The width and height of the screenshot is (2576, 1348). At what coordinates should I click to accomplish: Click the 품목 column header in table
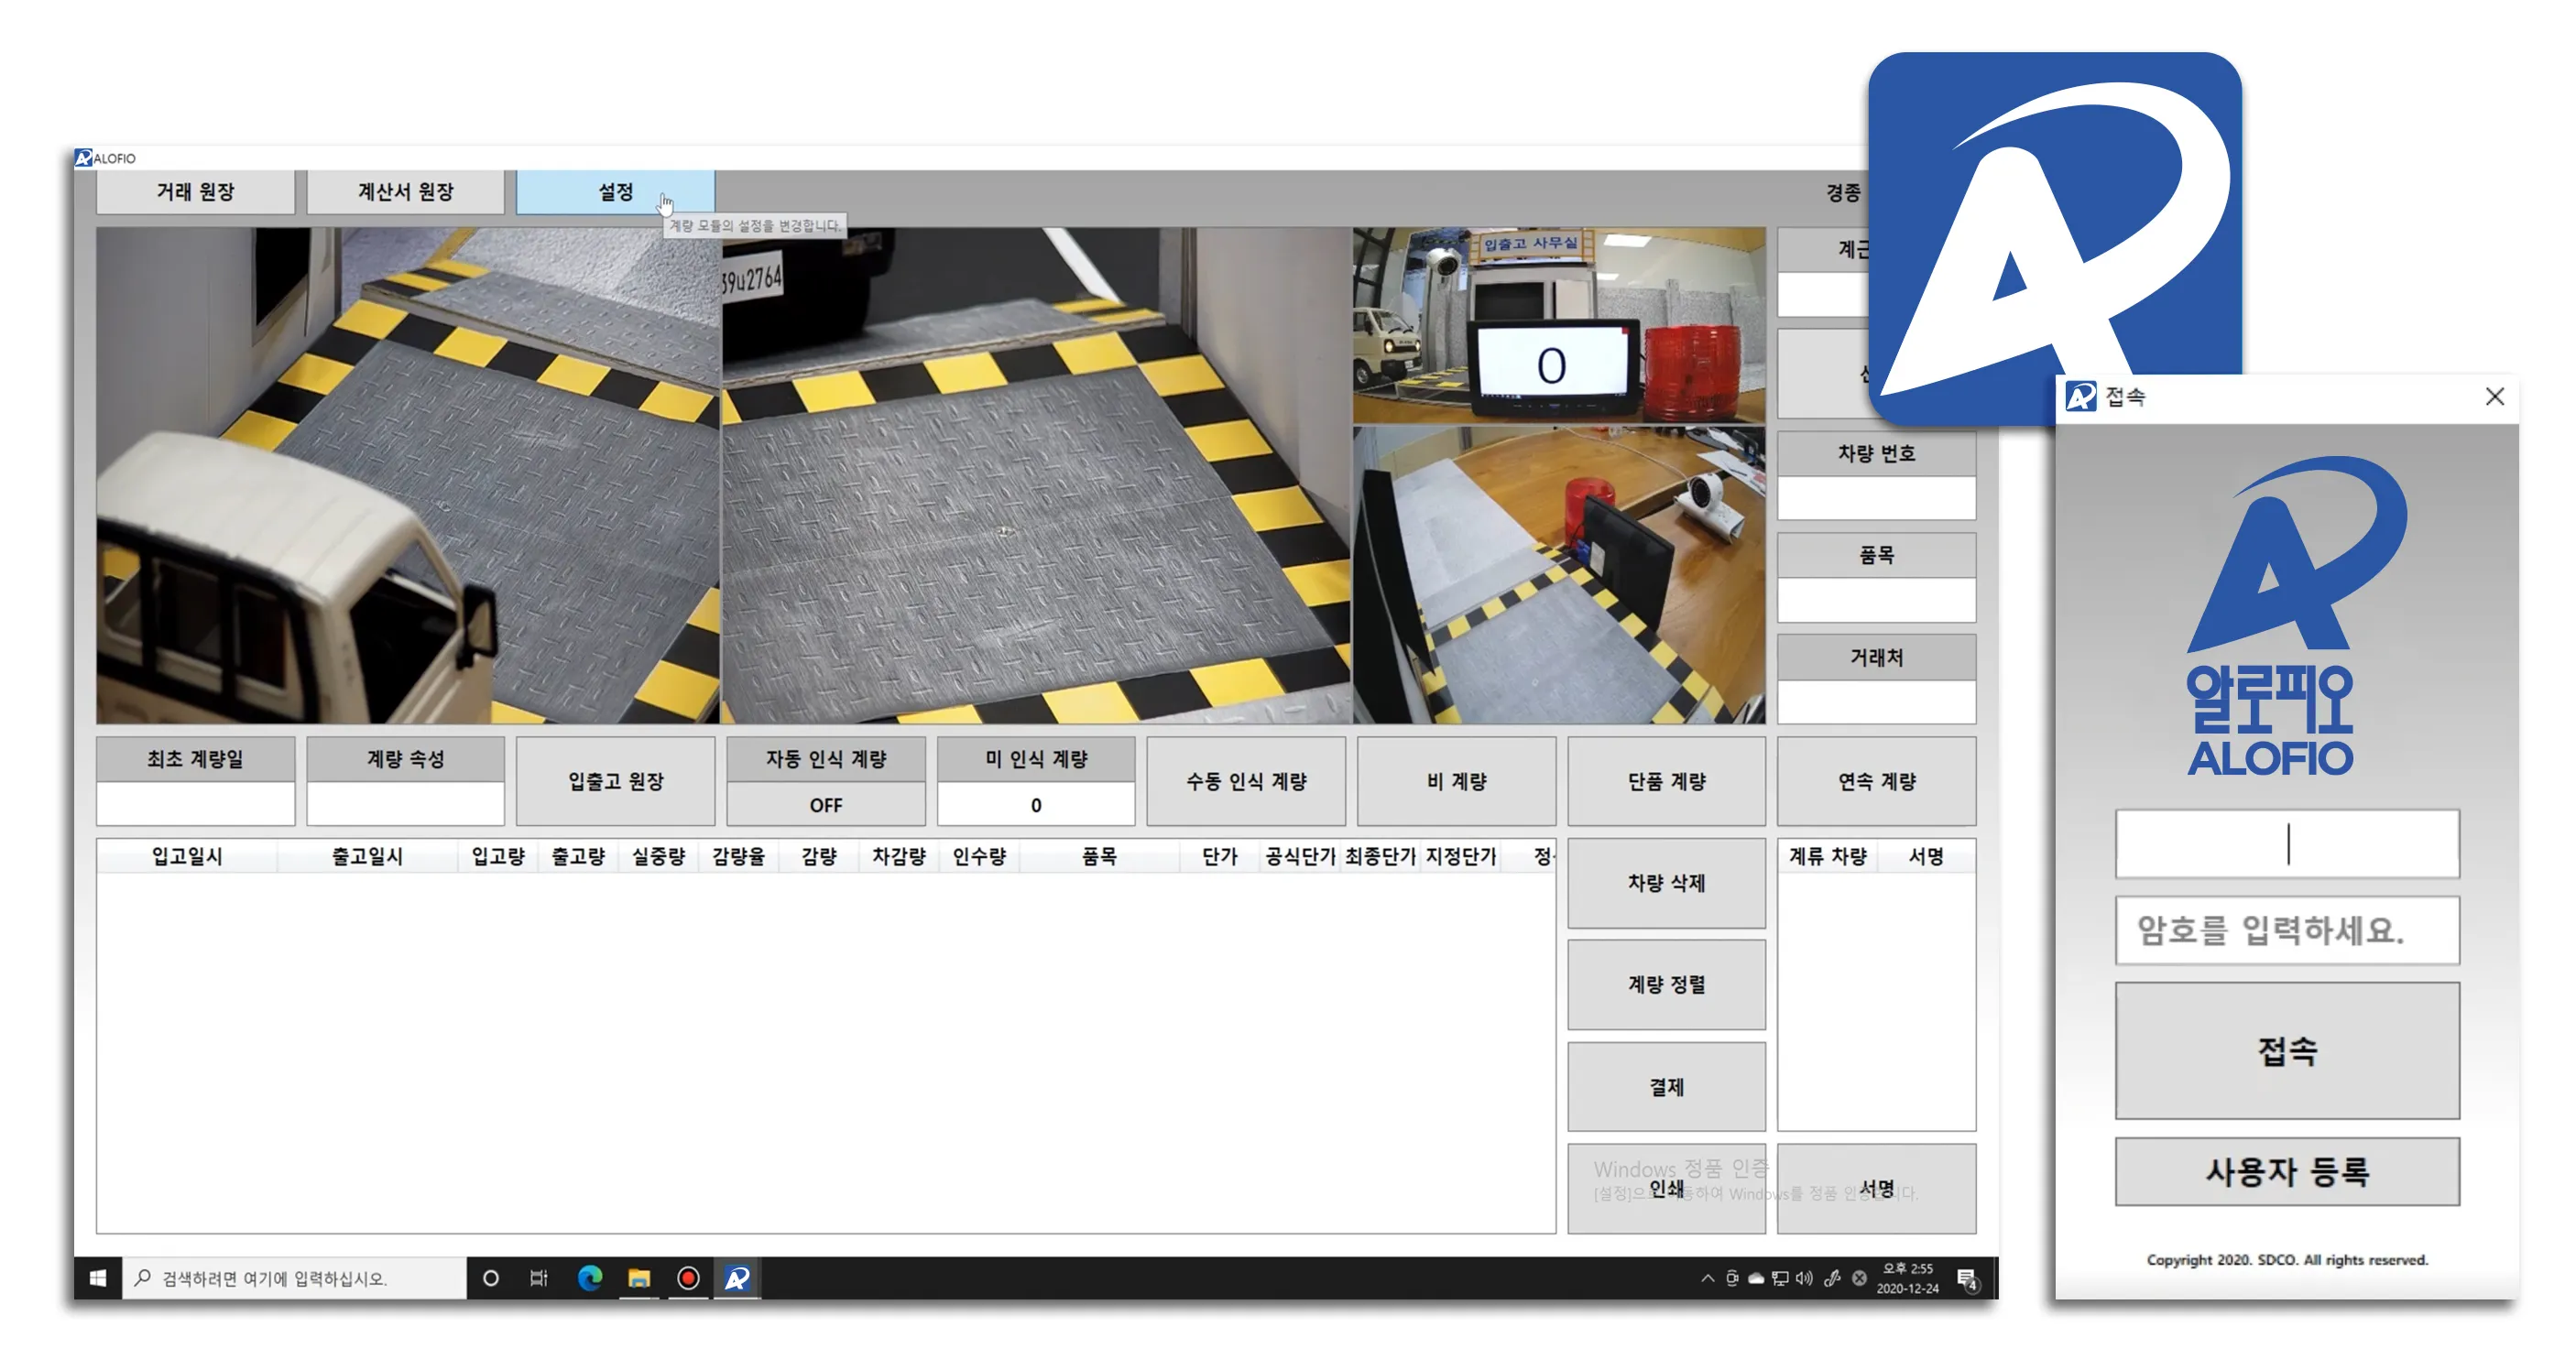click(x=1099, y=857)
